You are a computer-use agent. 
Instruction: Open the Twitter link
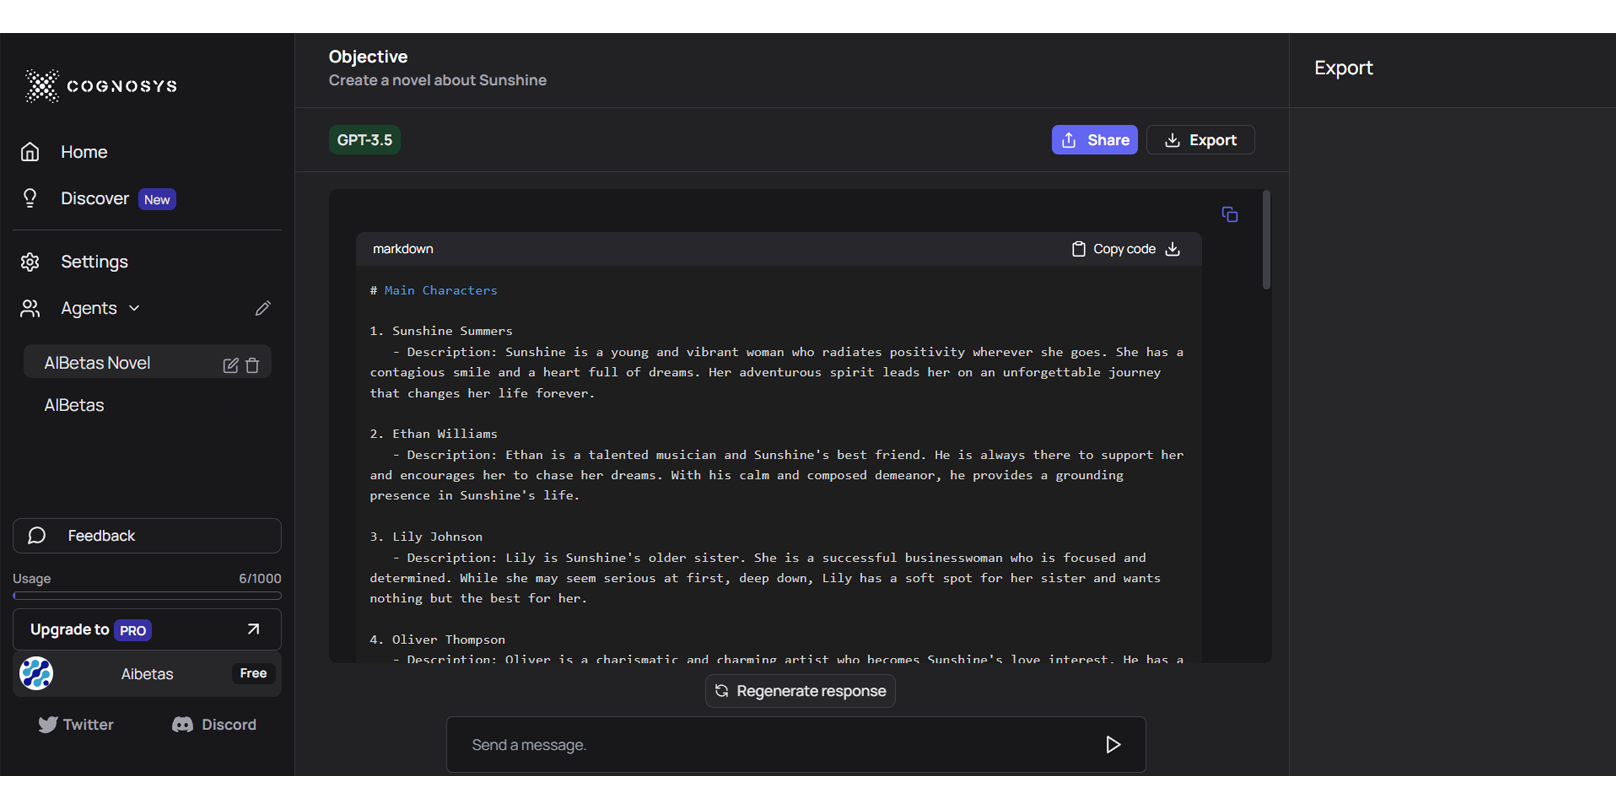(76, 724)
